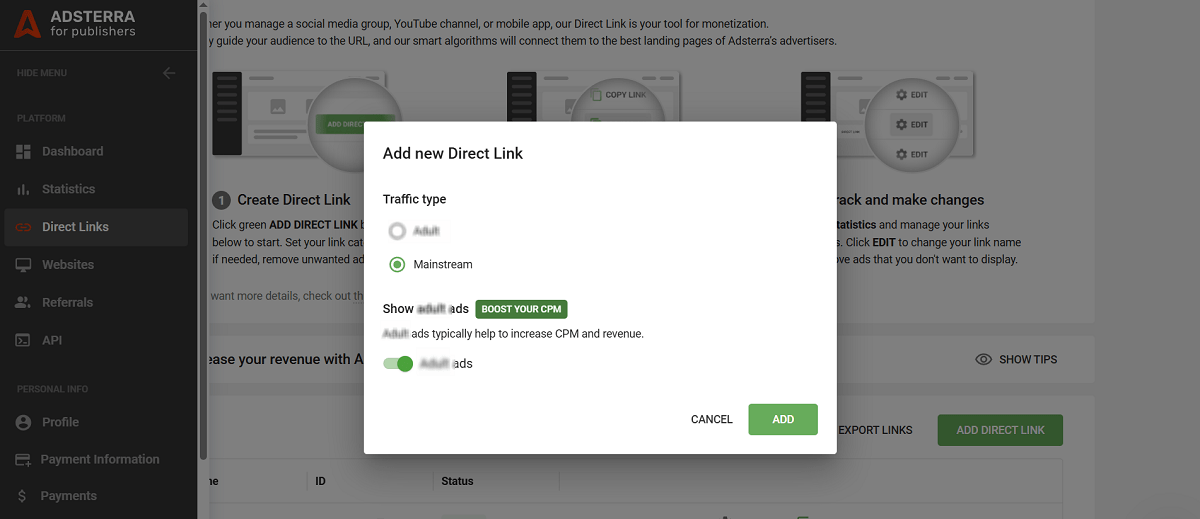
Task: Click the ID column header
Action: (320, 481)
